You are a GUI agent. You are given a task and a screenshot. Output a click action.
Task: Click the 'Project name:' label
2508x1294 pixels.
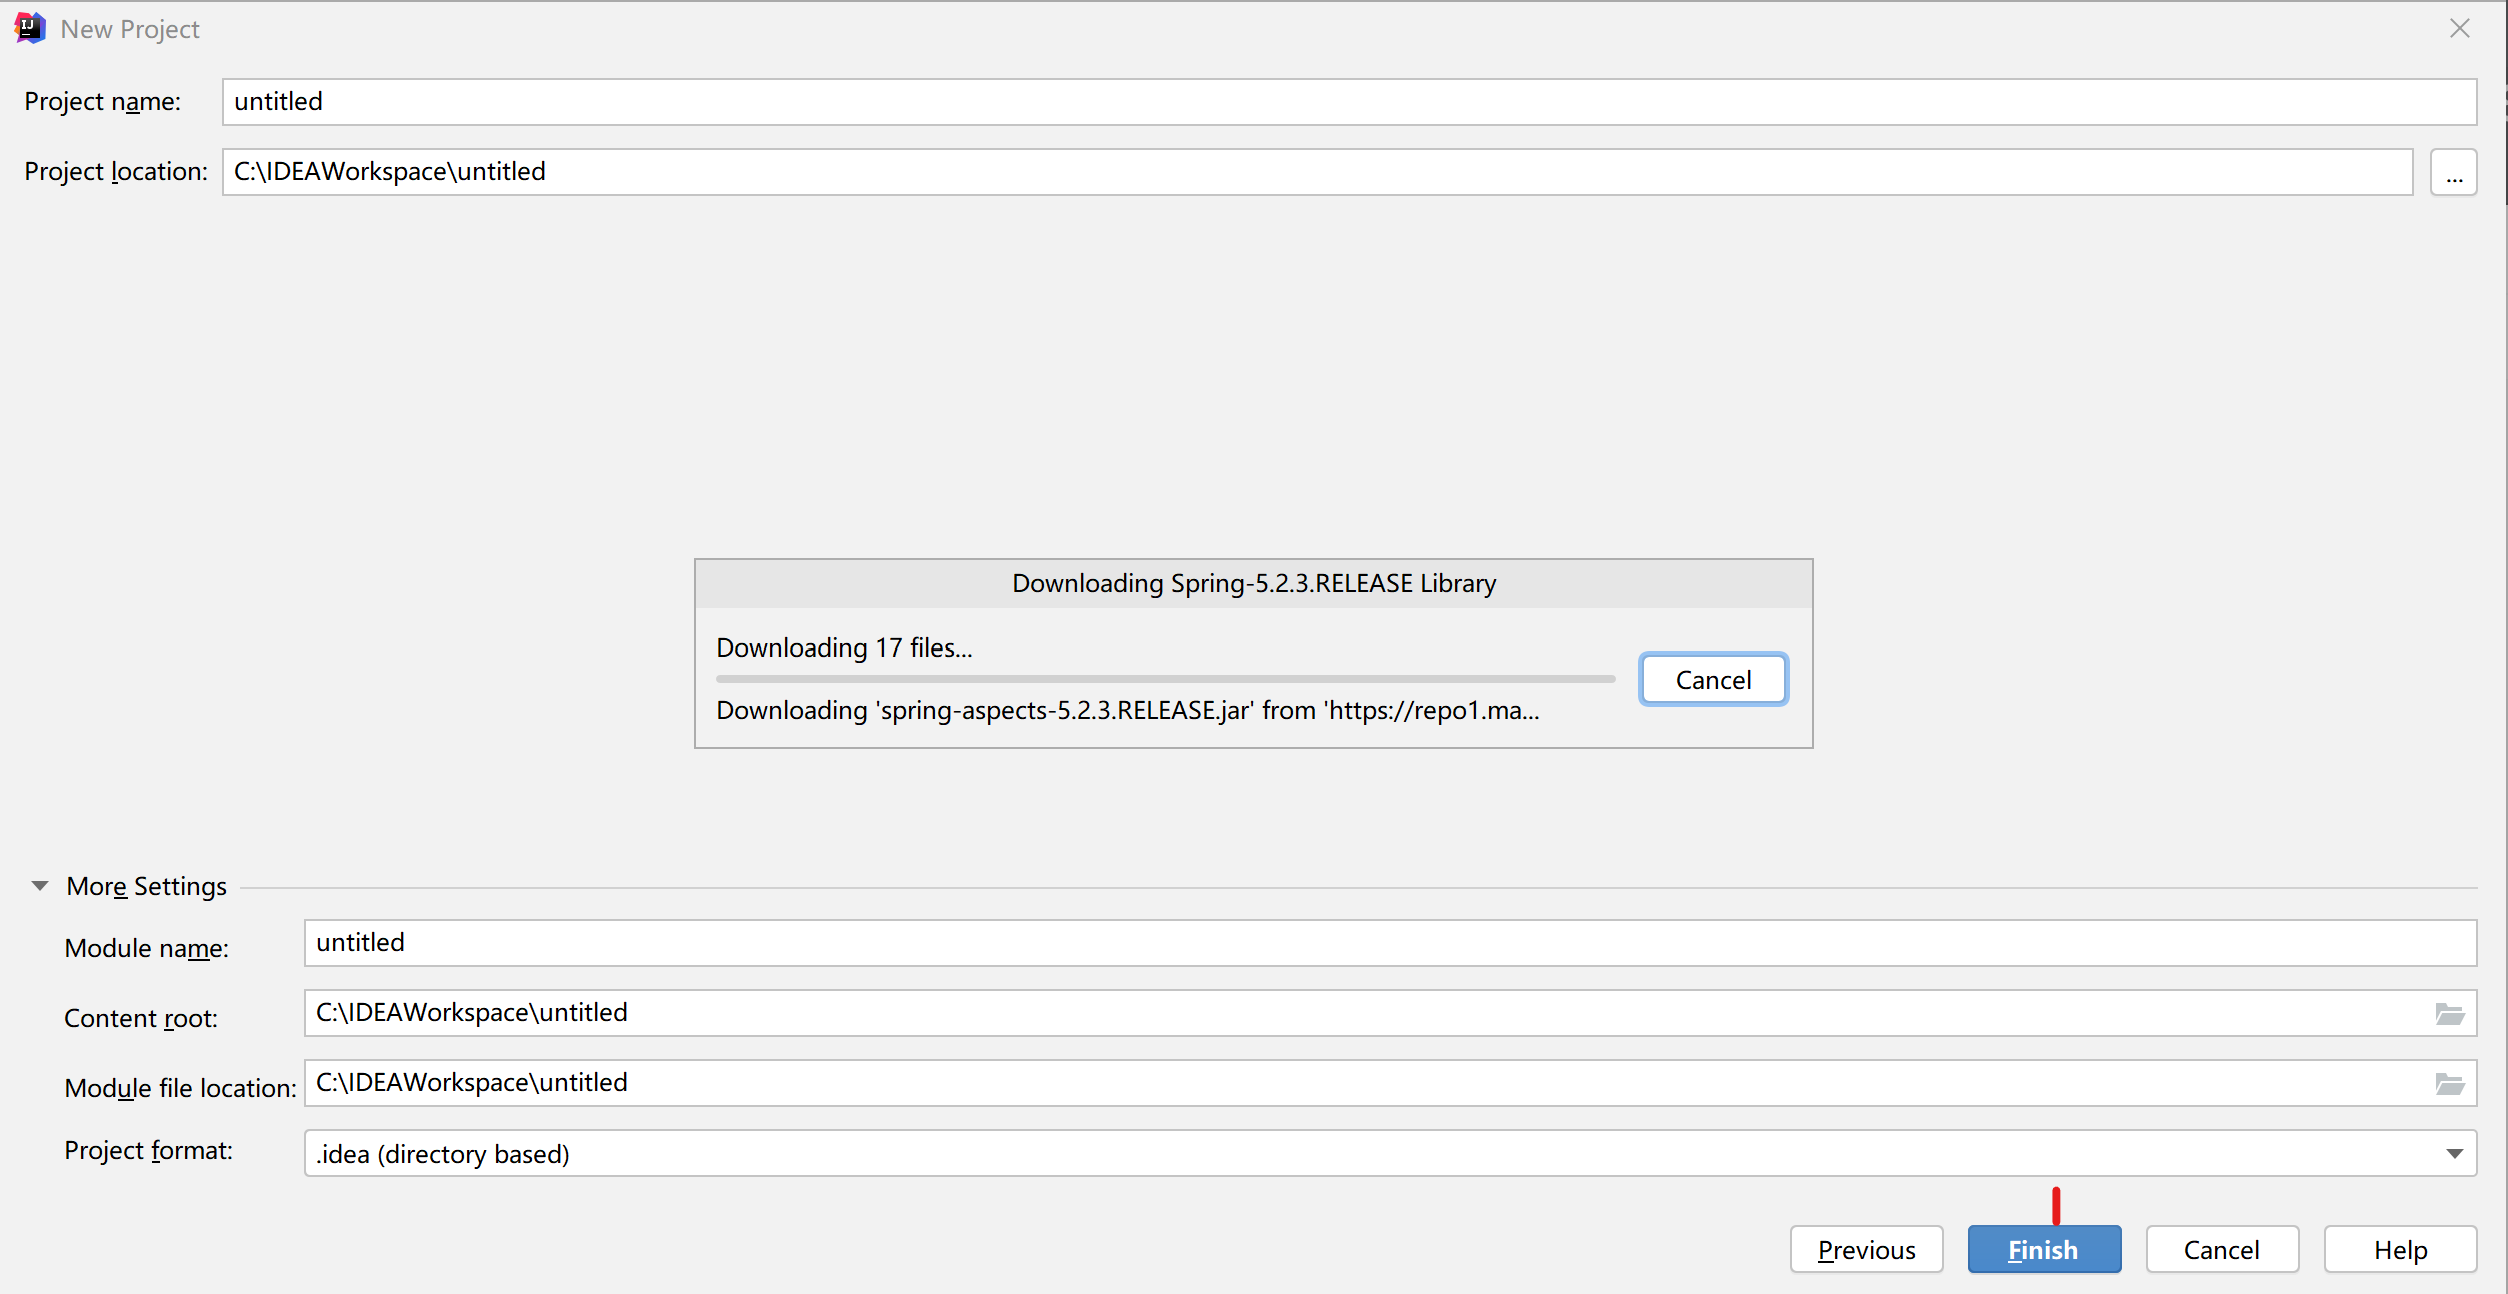103,102
